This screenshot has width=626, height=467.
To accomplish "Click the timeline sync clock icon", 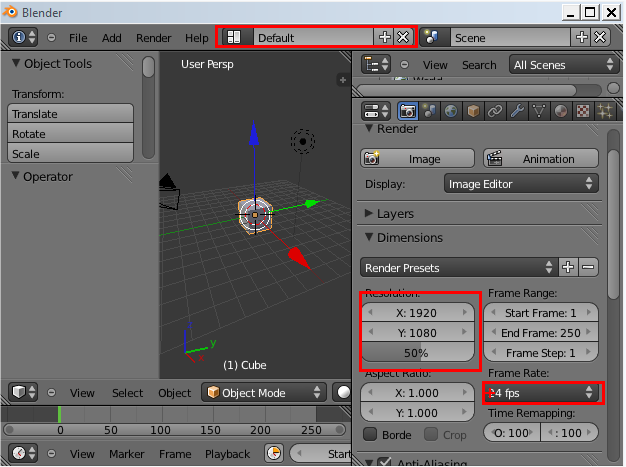I will point(274,453).
